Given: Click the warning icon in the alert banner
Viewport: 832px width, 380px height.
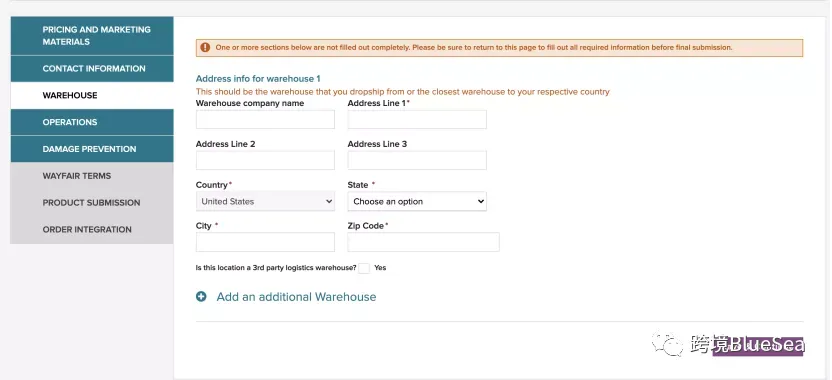Looking at the screenshot, I should coord(205,47).
